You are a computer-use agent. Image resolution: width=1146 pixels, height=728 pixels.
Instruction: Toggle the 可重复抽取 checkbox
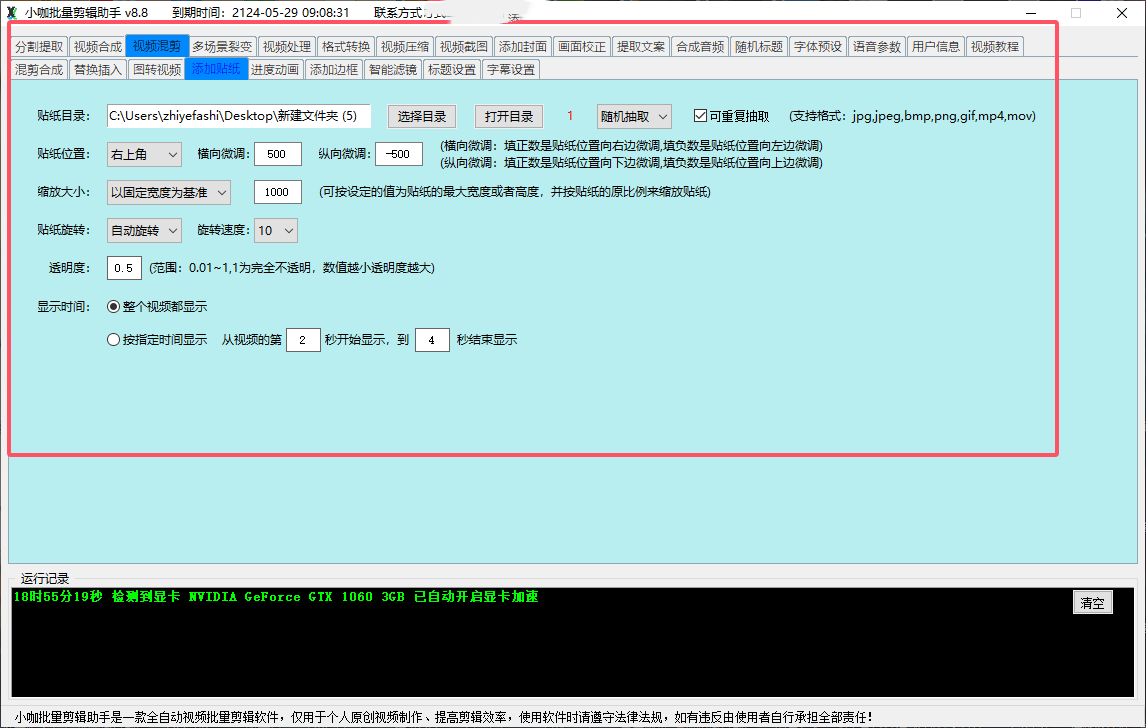click(701, 116)
